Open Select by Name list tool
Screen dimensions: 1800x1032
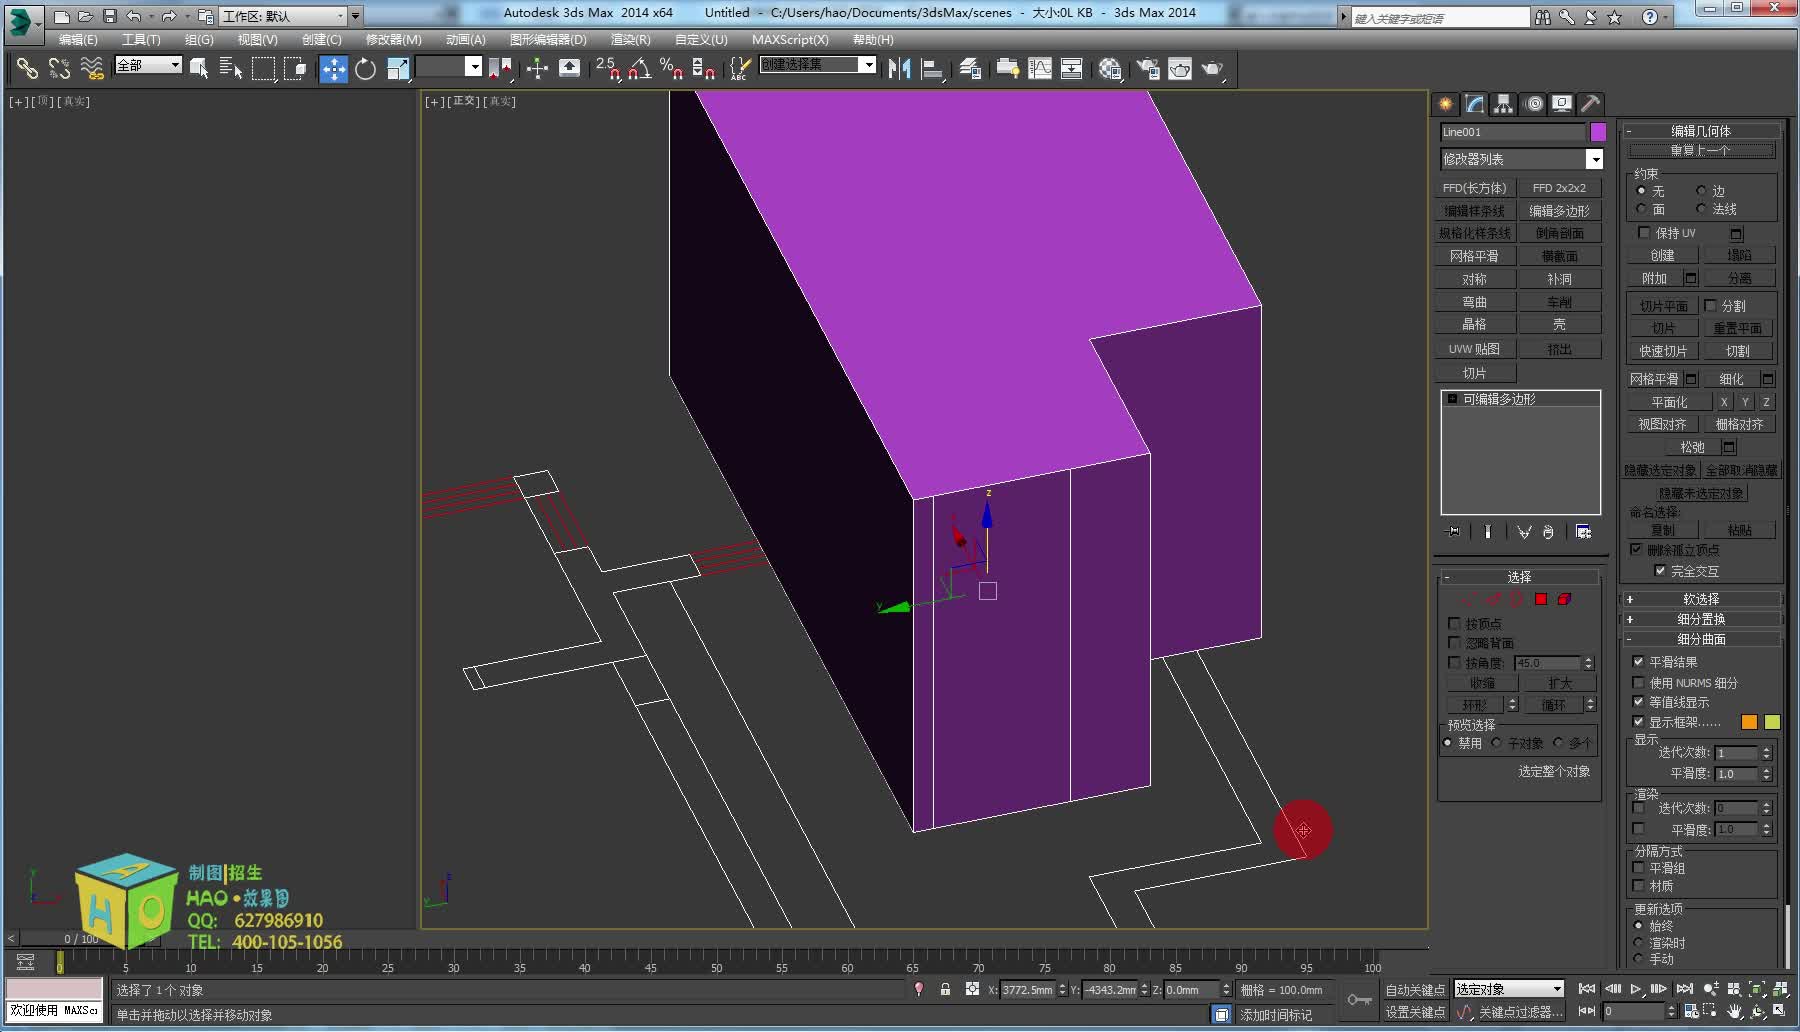pos(231,68)
